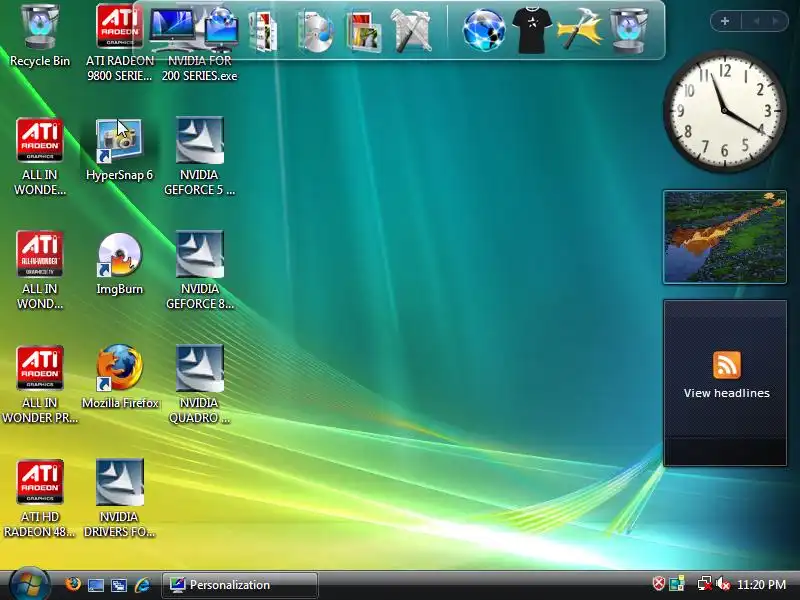Click the blue globe icon in the dock
The width and height of the screenshot is (800, 600).
coord(484,30)
